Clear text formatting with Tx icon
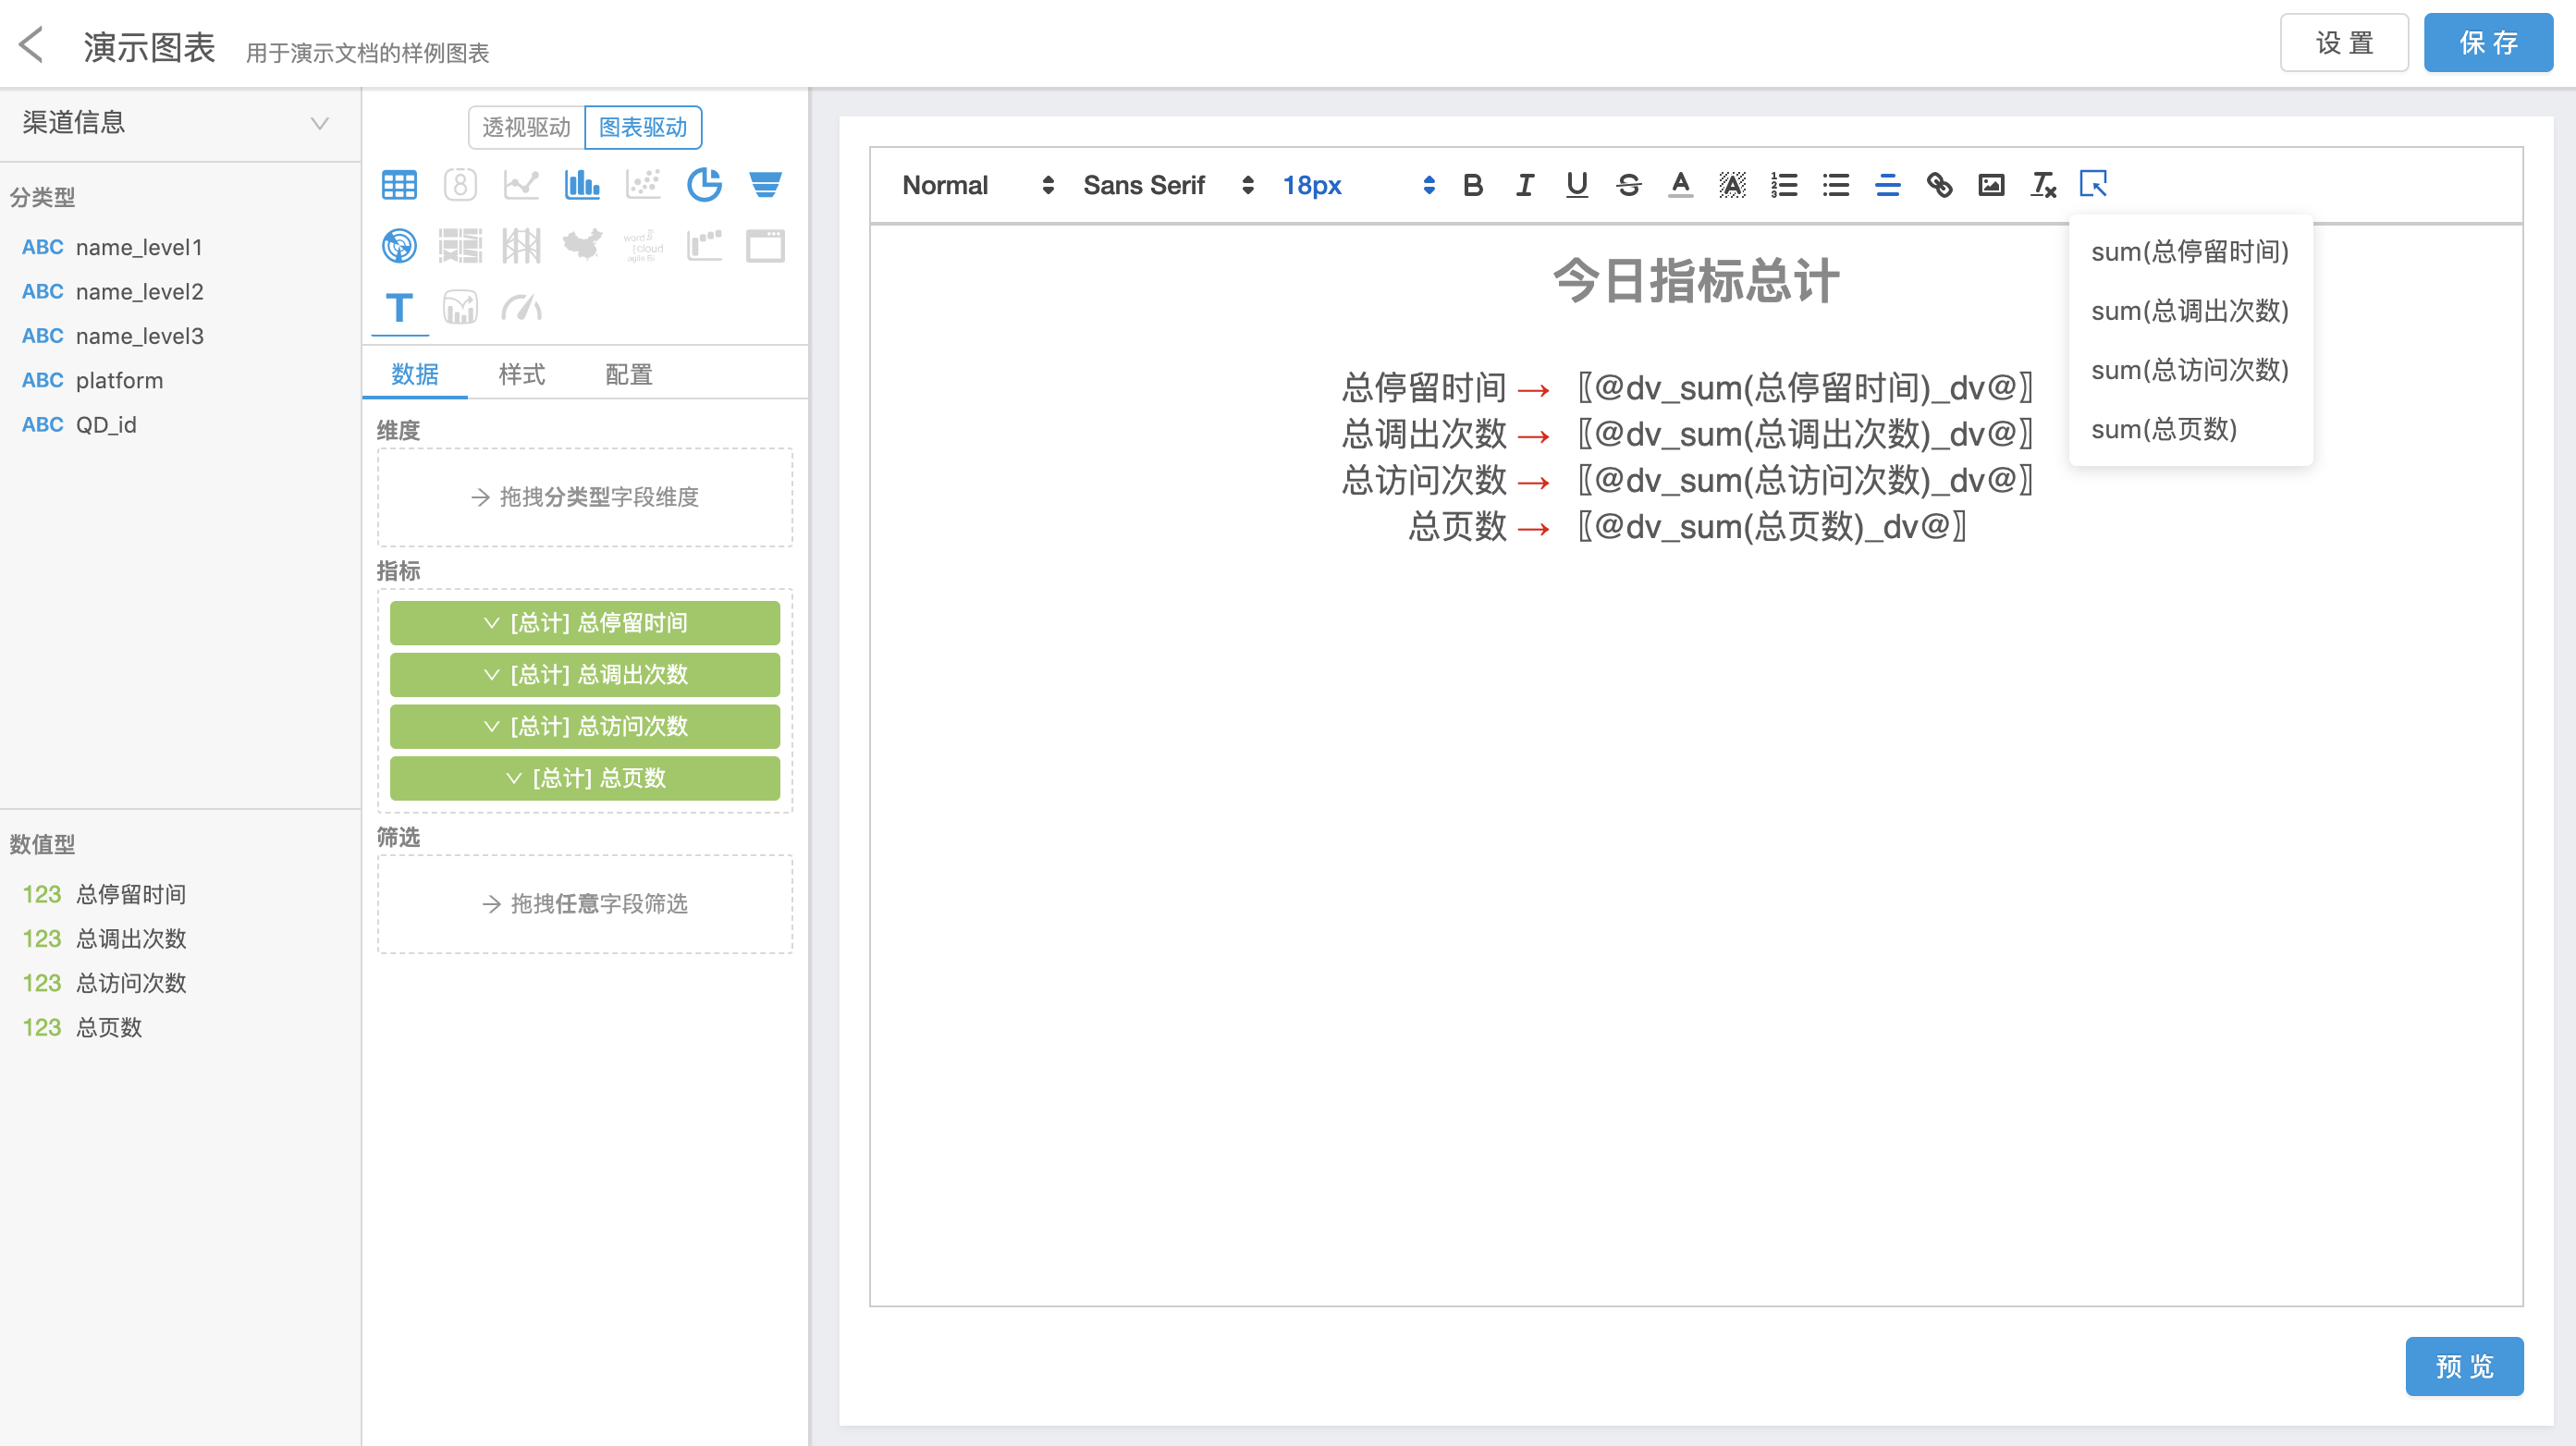Viewport: 2576px width, 1446px height. pyautogui.click(x=2043, y=185)
